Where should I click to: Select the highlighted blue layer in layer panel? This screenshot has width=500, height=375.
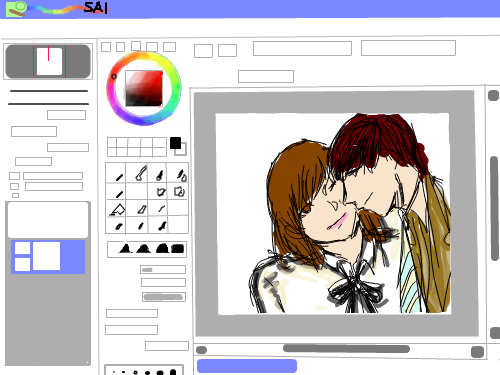(48, 256)
